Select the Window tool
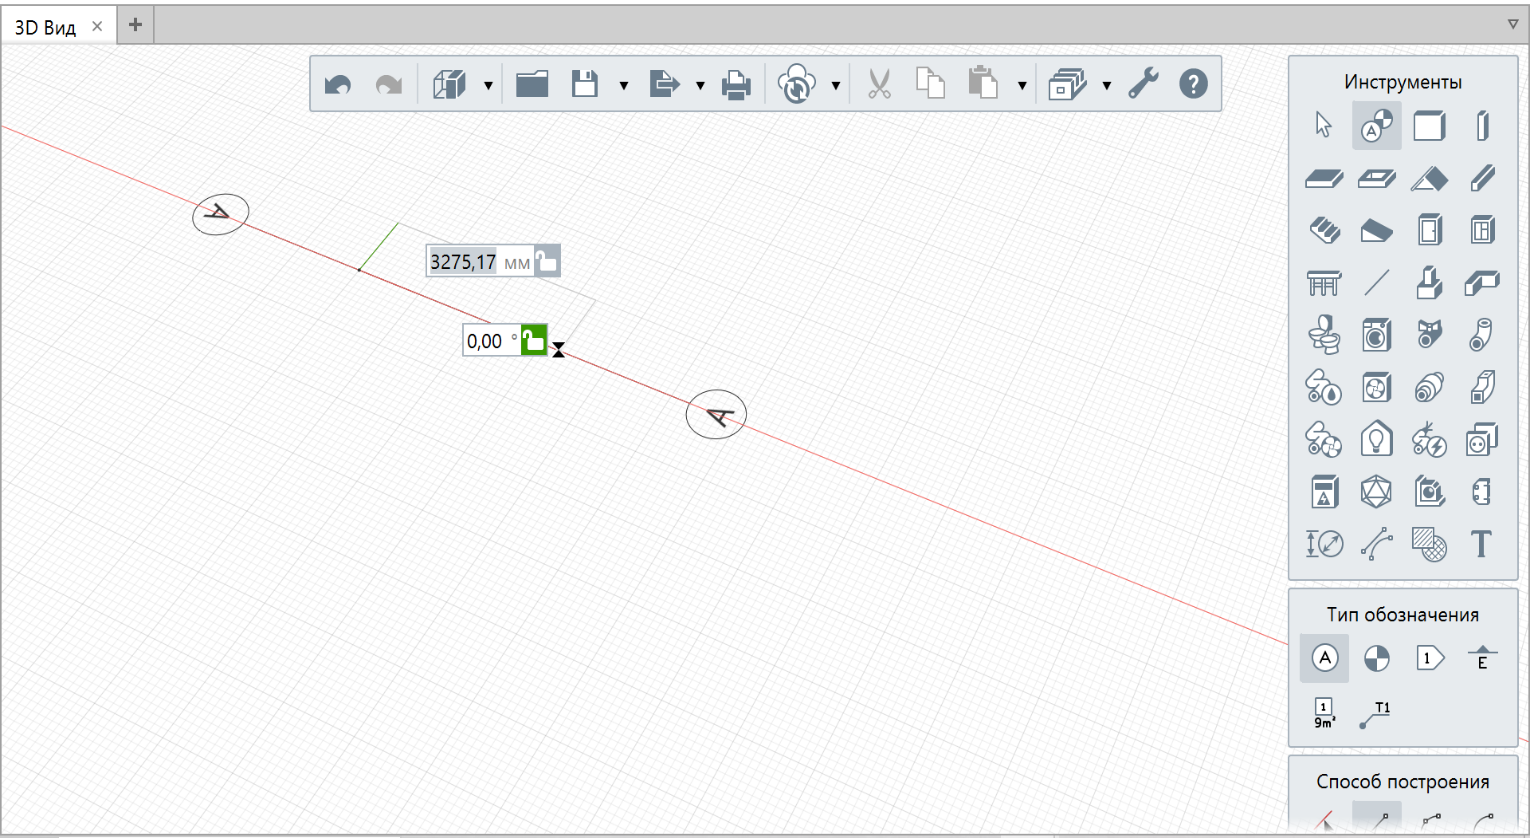This screenshot has height=838, width=1530. 1482,231
